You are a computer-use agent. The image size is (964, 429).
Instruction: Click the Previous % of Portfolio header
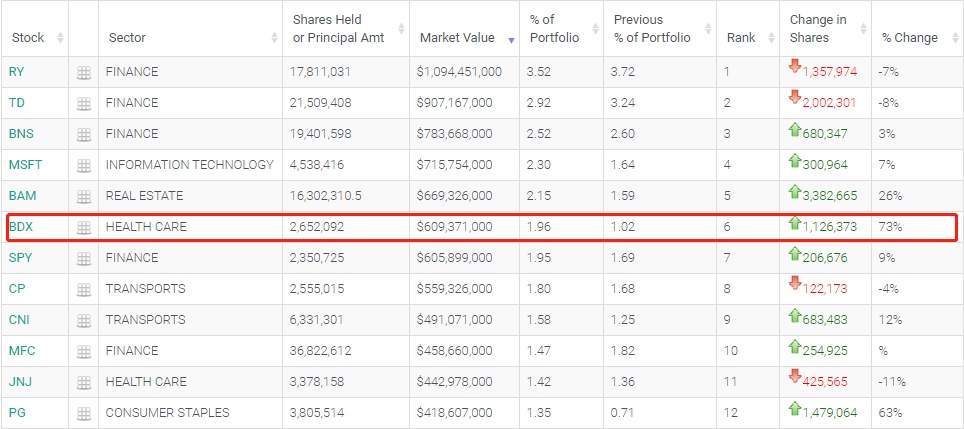[651, 29]
